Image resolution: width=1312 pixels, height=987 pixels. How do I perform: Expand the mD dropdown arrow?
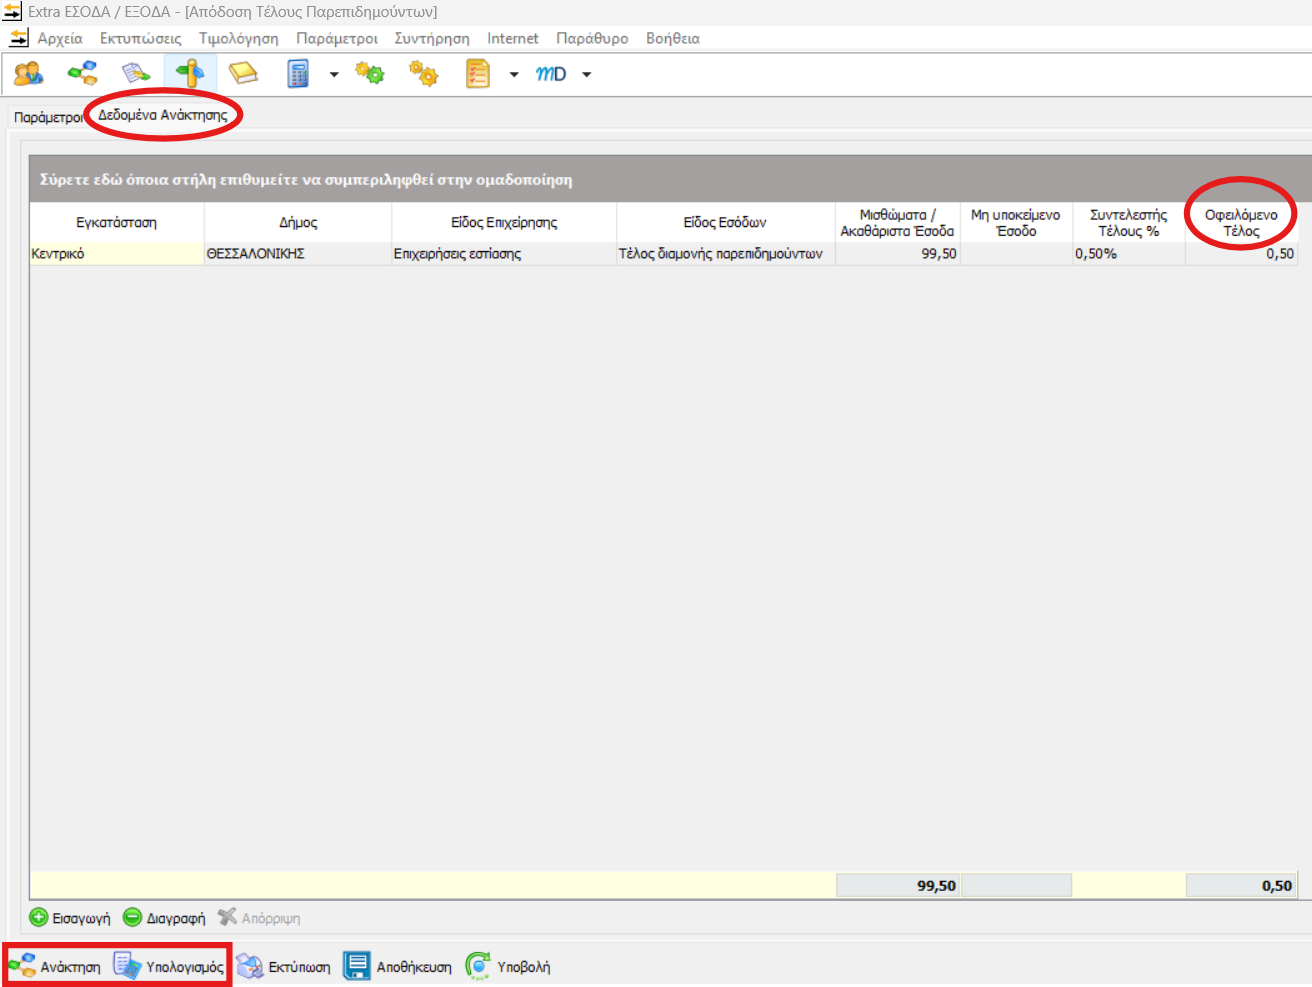587,74
